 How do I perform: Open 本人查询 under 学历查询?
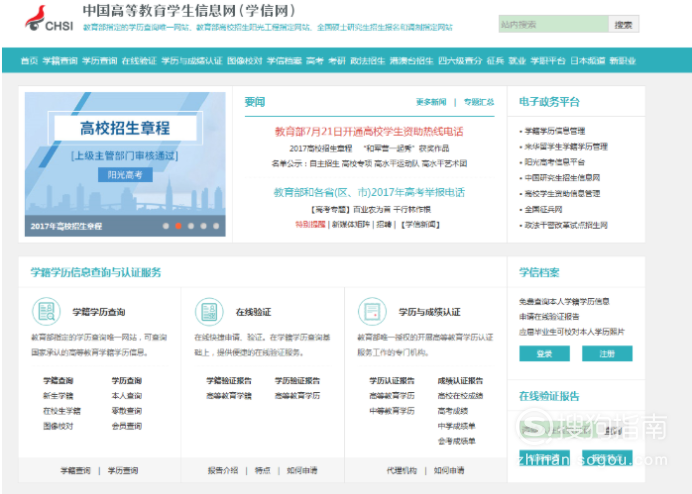pyautogui.click(x=127, y=396)
